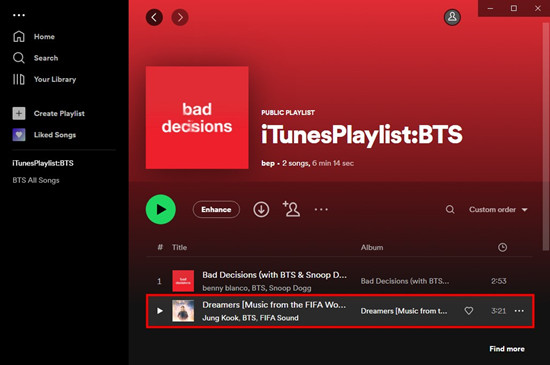
Task: Open the playlist more options dots
Action: (321, 209)
